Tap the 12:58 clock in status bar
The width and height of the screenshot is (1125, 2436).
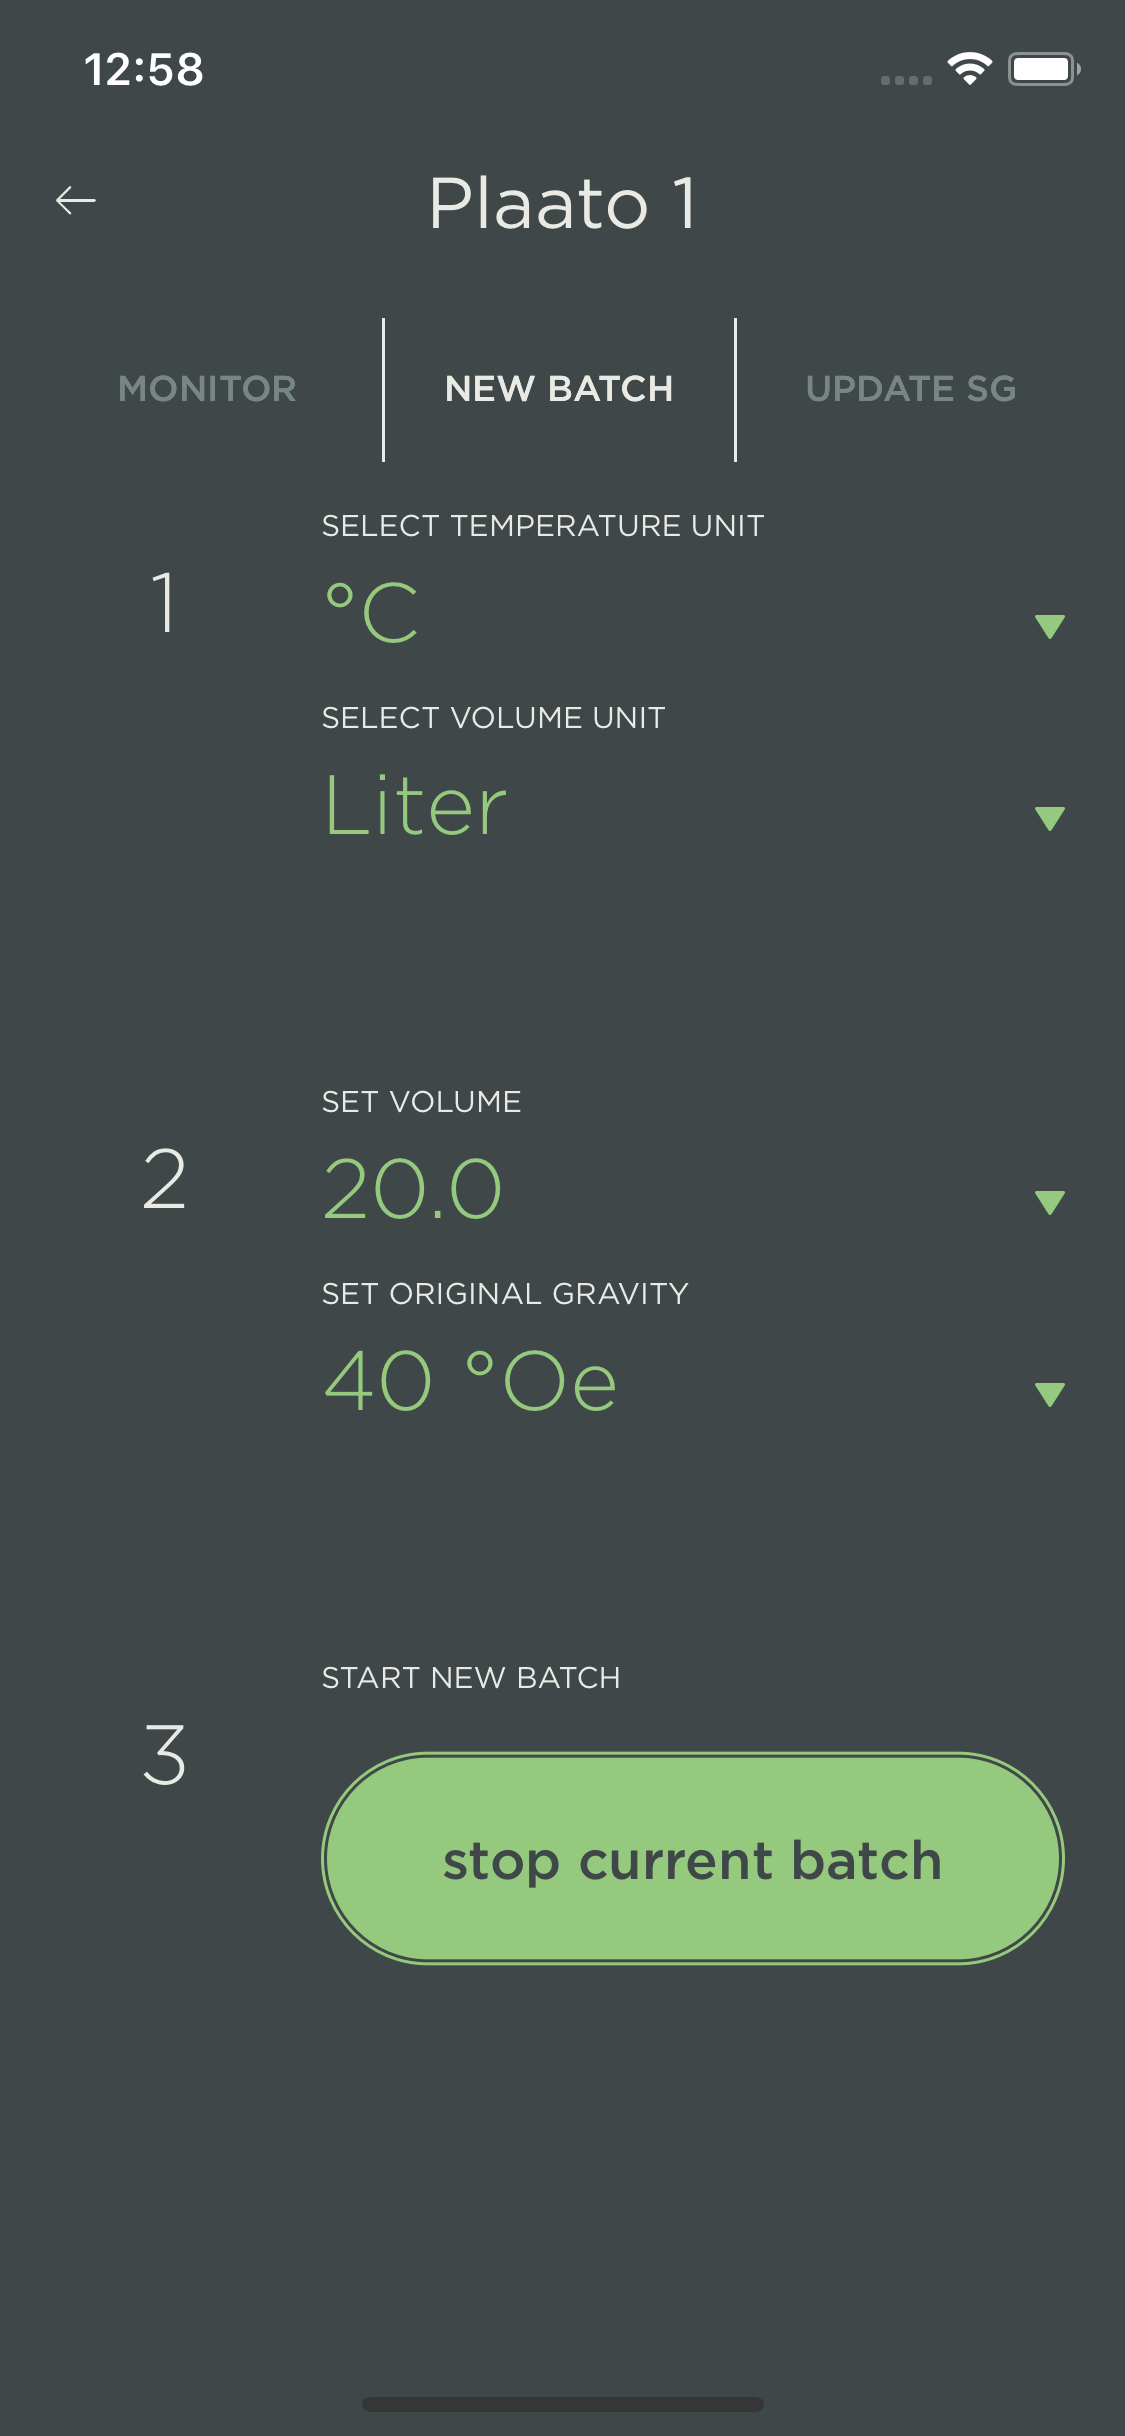tap(144, 70)
